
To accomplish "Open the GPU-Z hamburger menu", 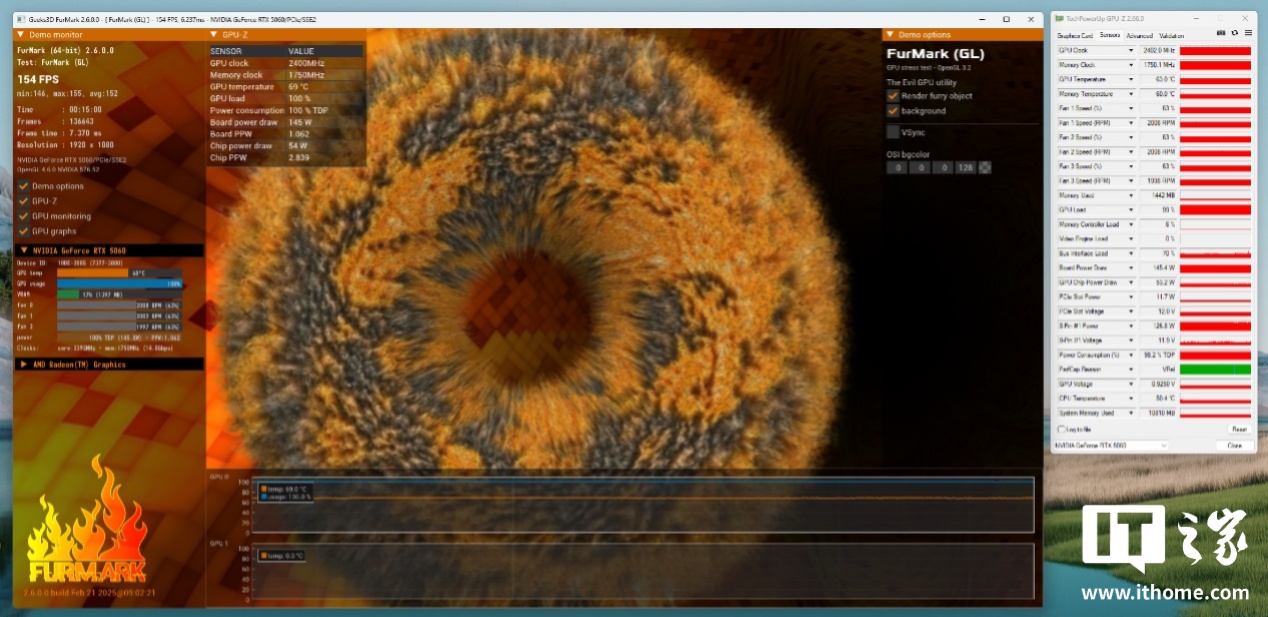I will coord(1248,33).
